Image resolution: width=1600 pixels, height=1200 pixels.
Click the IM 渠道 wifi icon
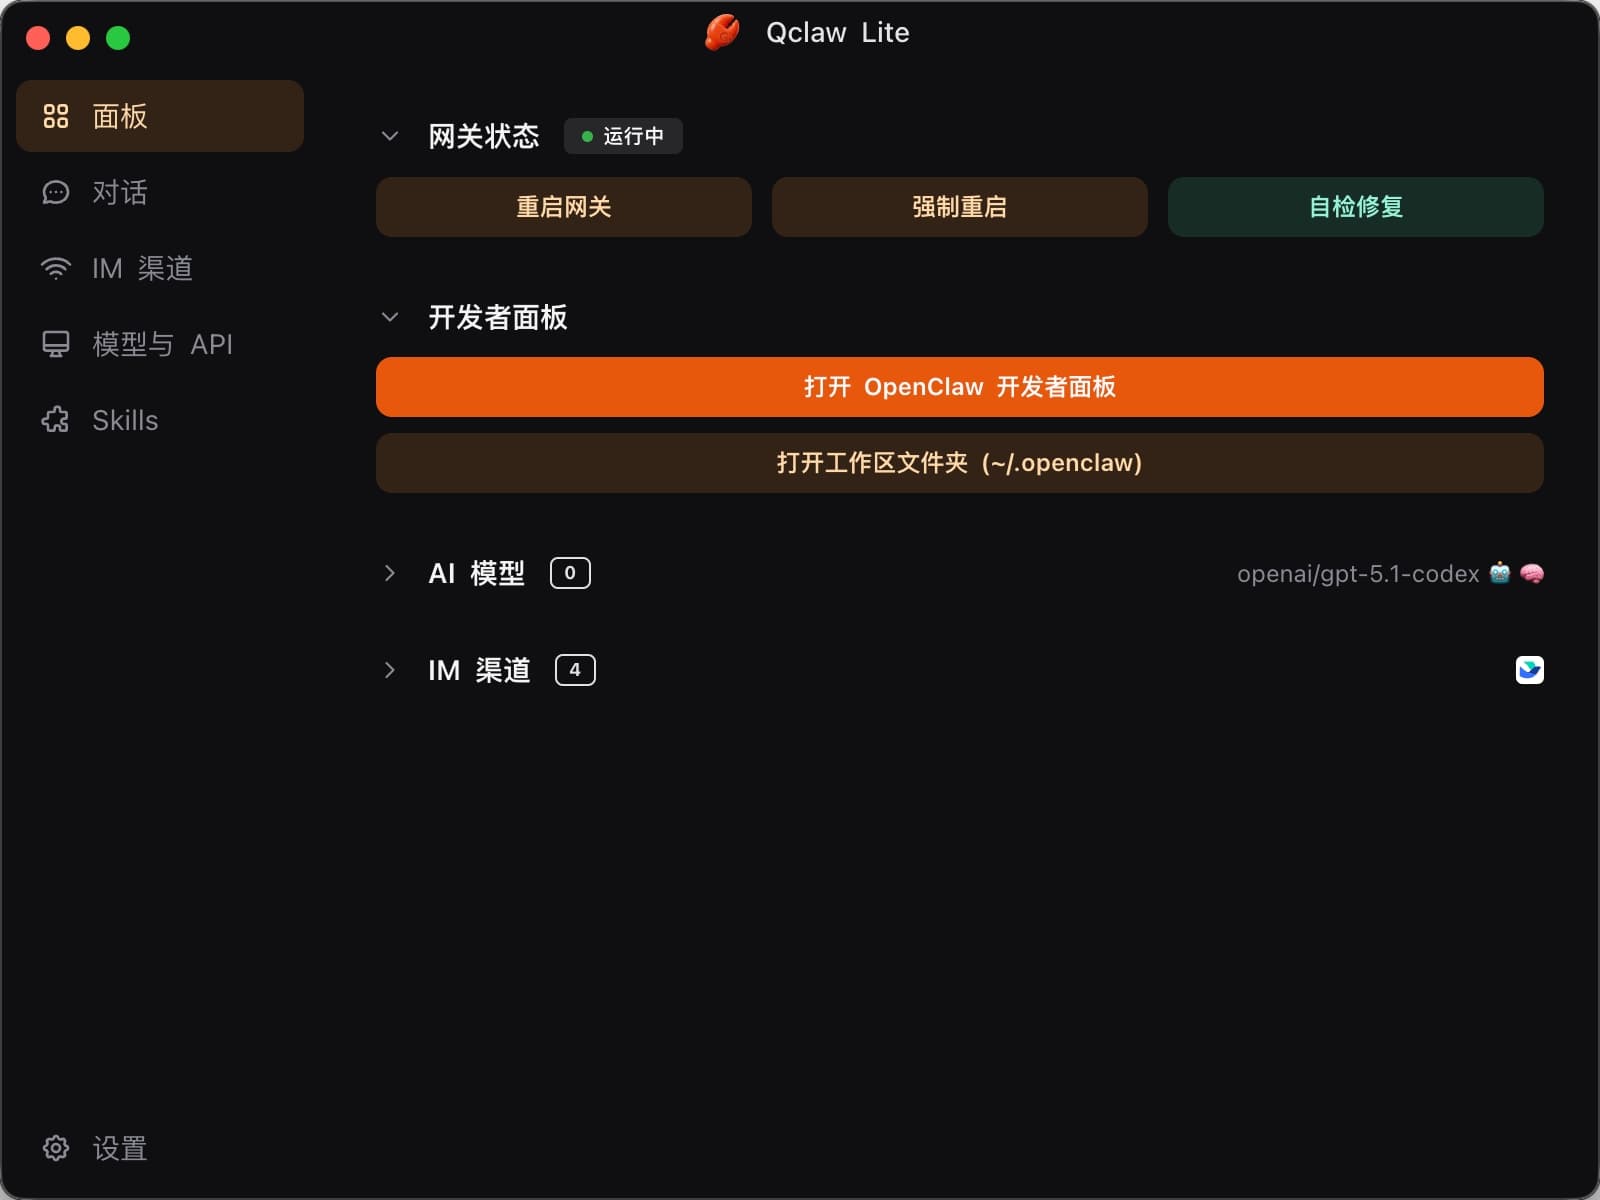click(55, 267)
